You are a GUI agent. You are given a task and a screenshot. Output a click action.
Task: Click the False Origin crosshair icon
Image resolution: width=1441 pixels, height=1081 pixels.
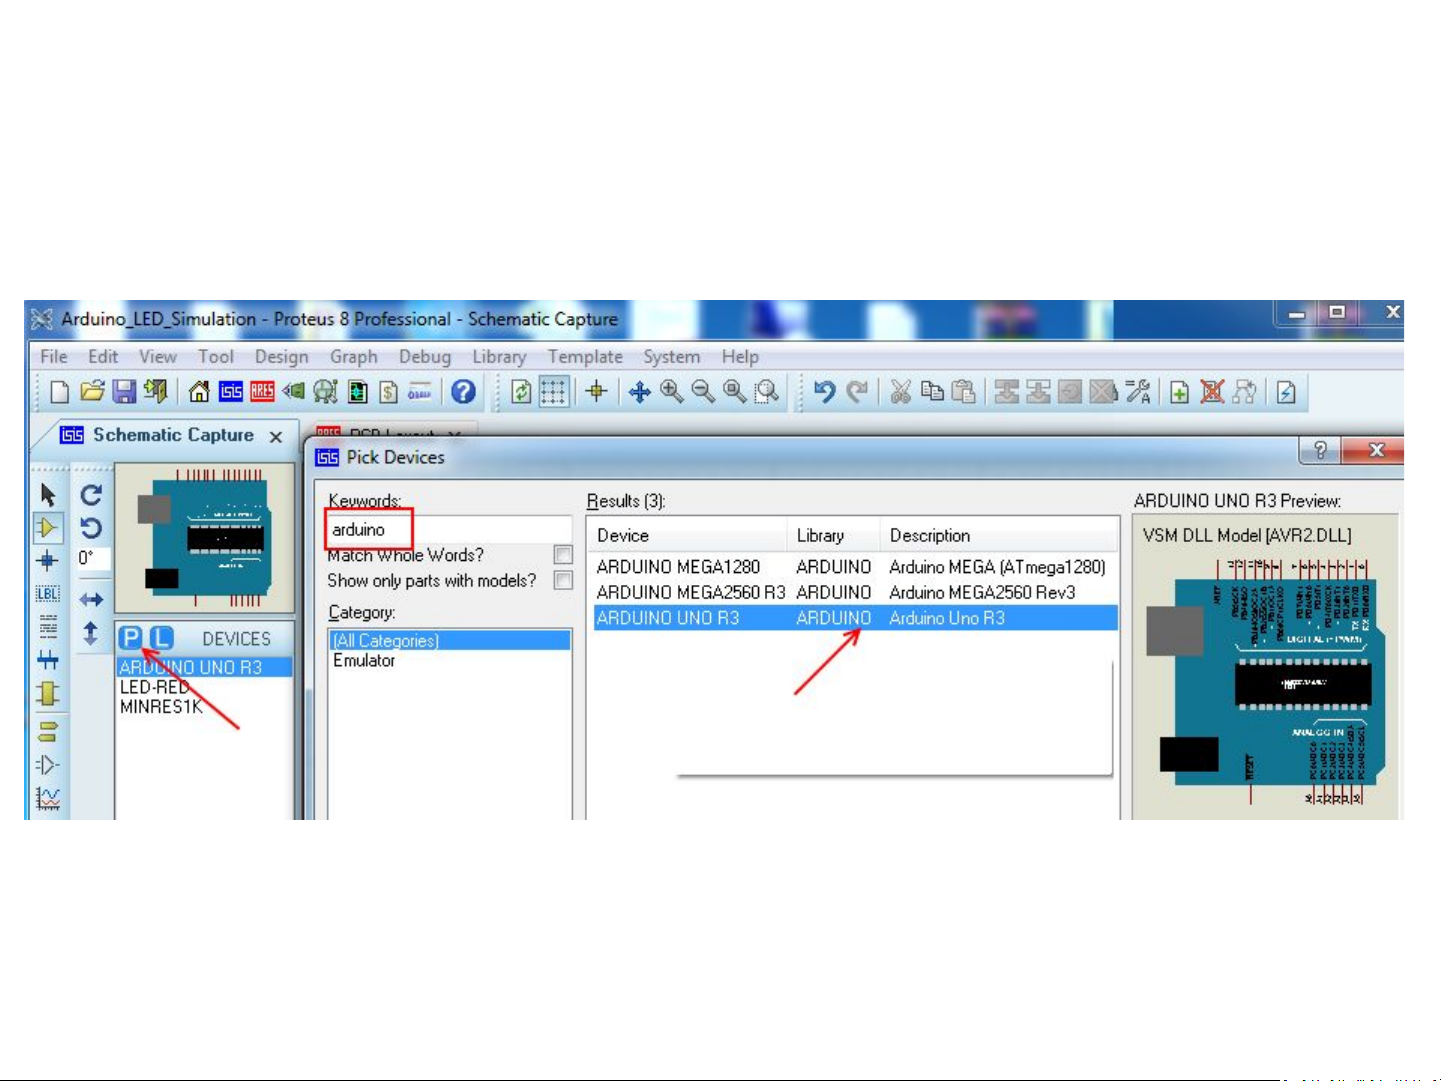pos(597,392)
